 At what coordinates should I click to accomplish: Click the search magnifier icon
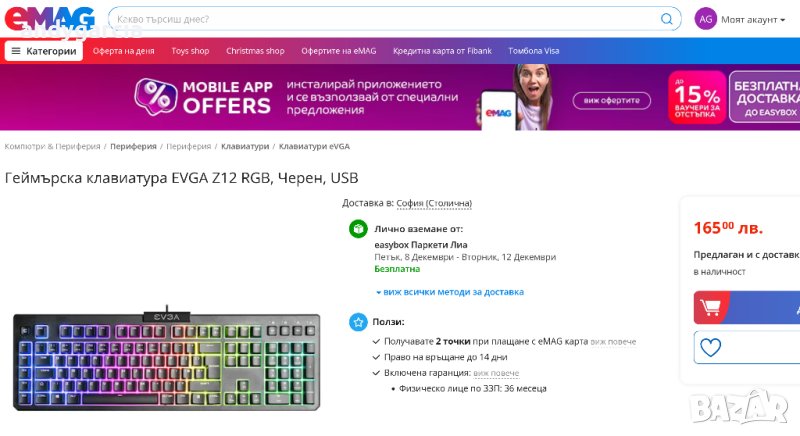click(667, 19)
